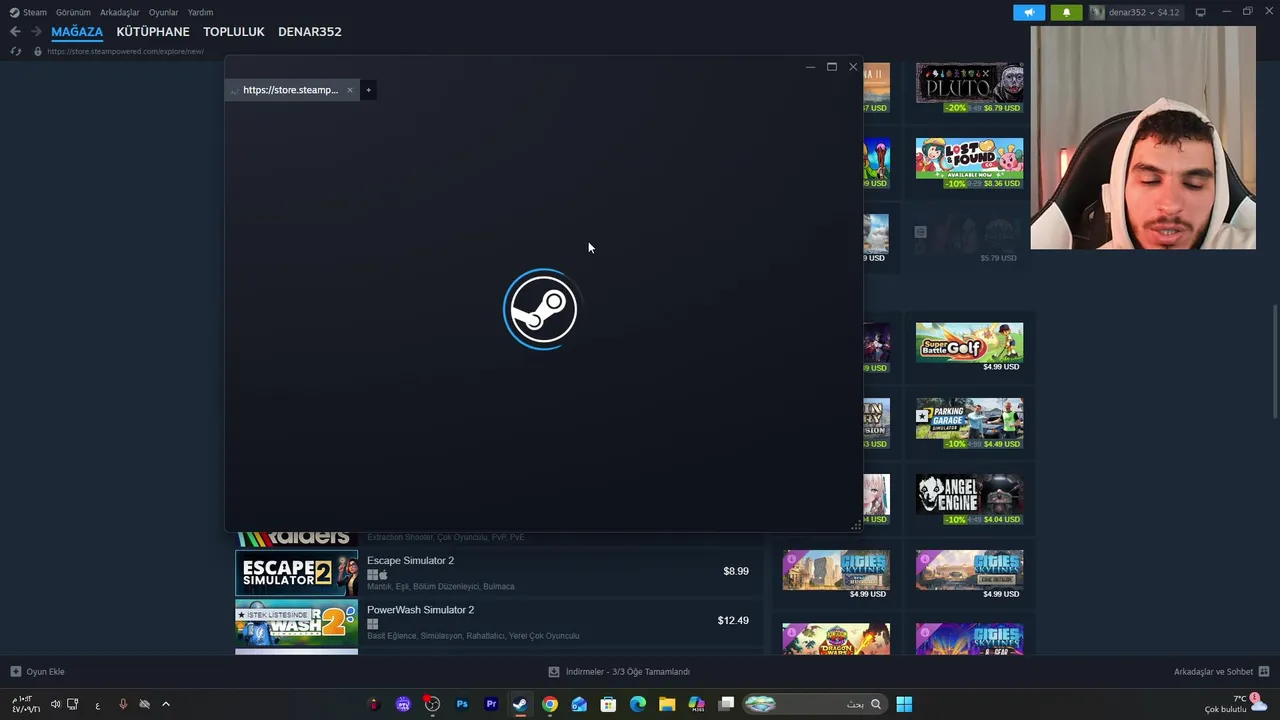Go to TOPLULUK section
This screenshot has width=1280, height=720.
click(234, 32)
